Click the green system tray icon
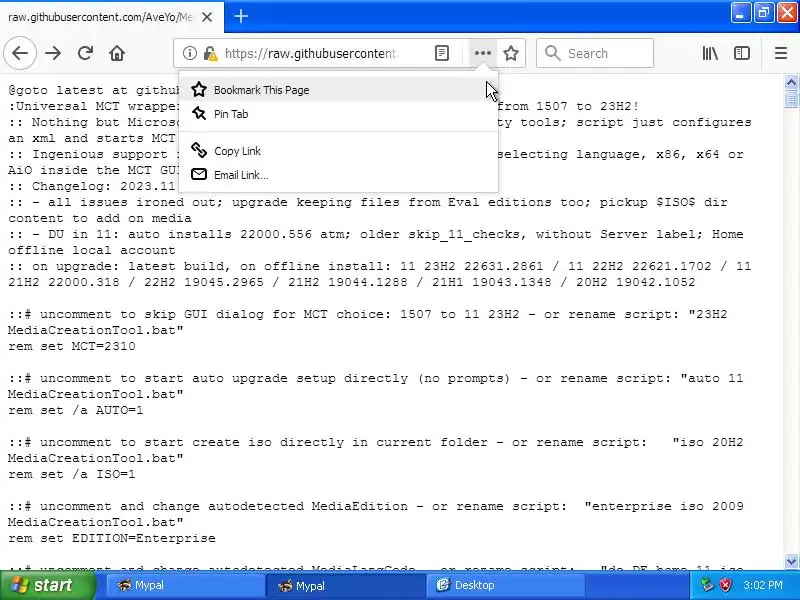 coord(707,585)
